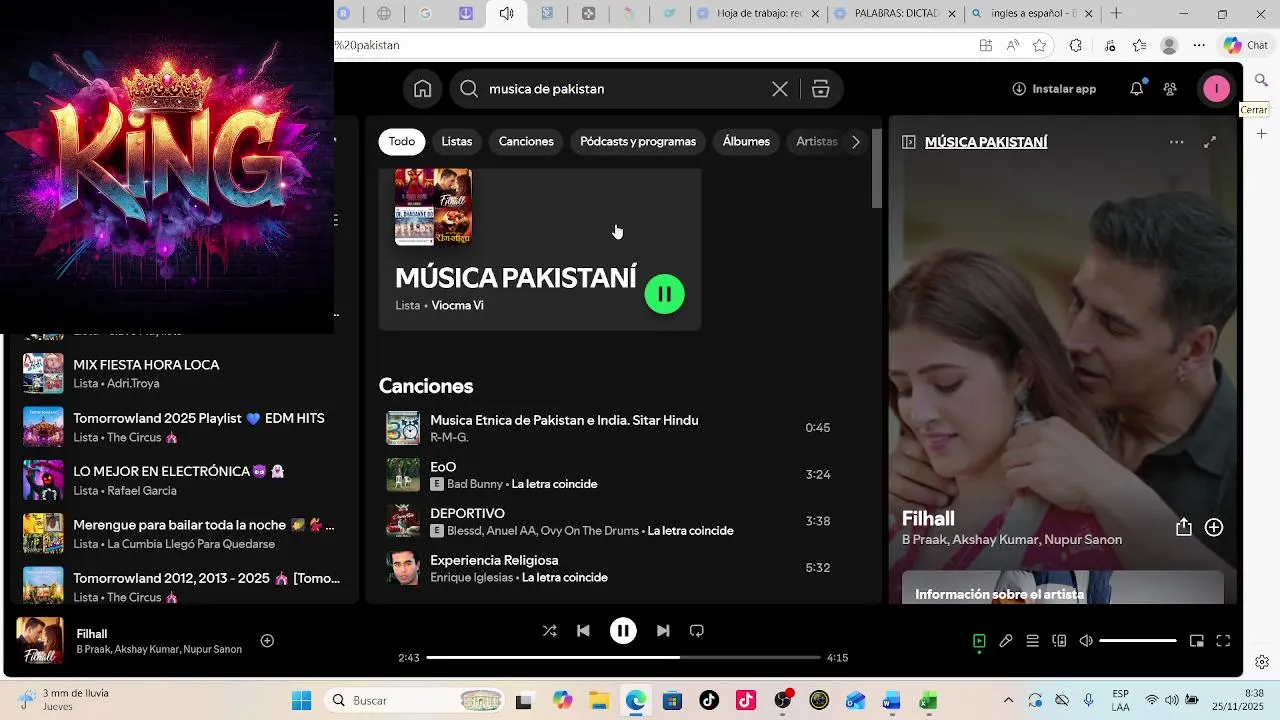Toggle shuffle mode

(x=549, y=631)
